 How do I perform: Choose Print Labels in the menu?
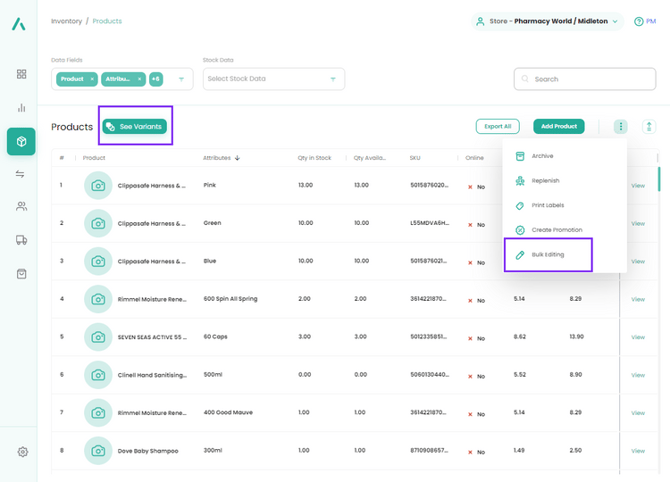(x=547, y=205)
